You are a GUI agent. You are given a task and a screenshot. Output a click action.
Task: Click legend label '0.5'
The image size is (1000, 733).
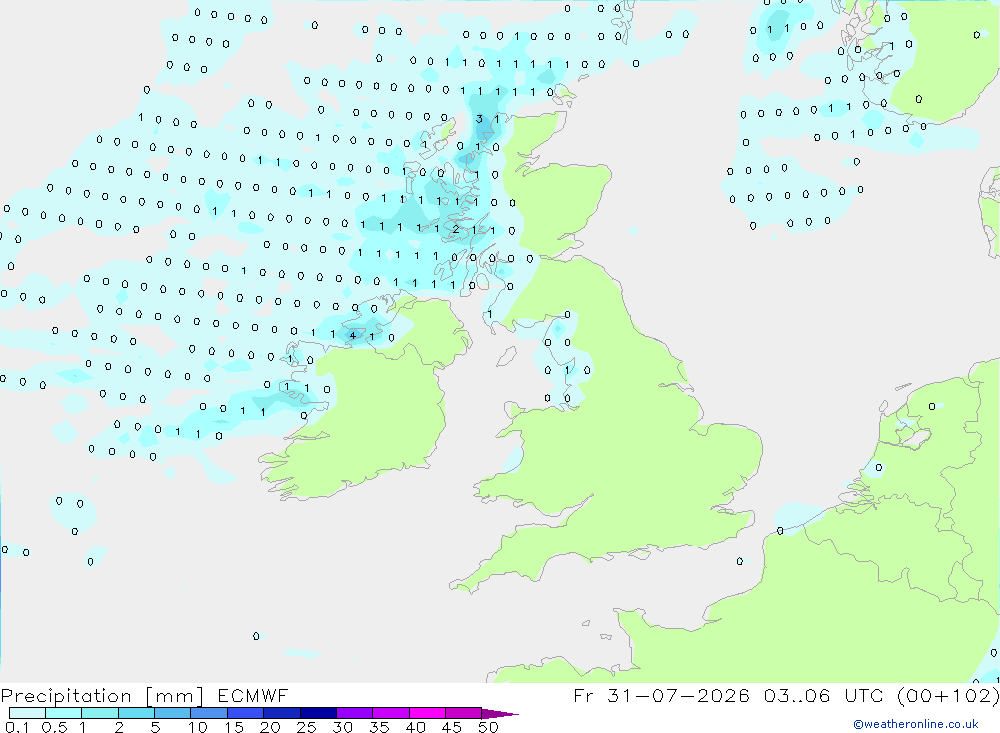pos(54,727)
